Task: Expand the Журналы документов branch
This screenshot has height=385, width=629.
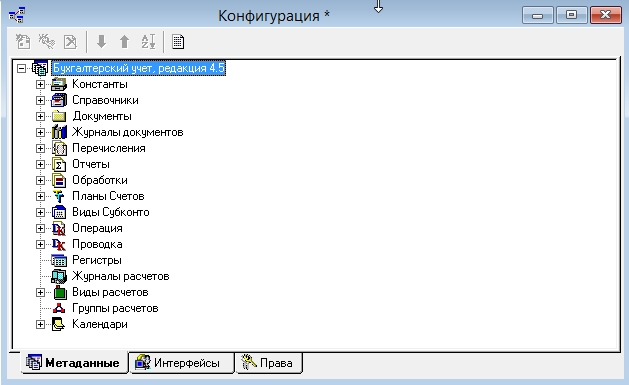Action: [x=40, y=132]
